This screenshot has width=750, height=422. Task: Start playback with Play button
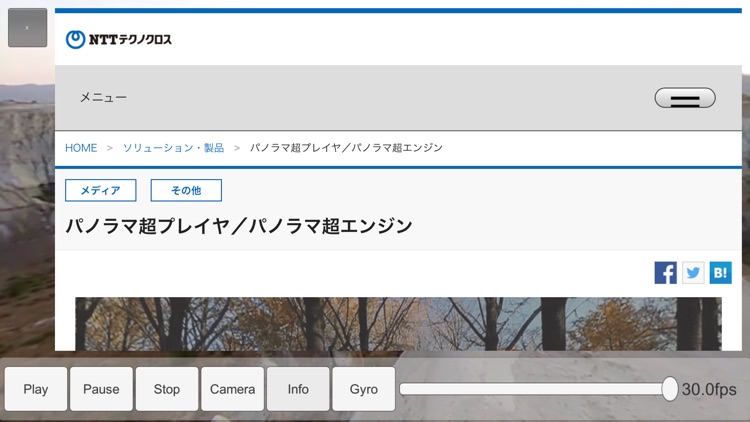coord(36,389)
